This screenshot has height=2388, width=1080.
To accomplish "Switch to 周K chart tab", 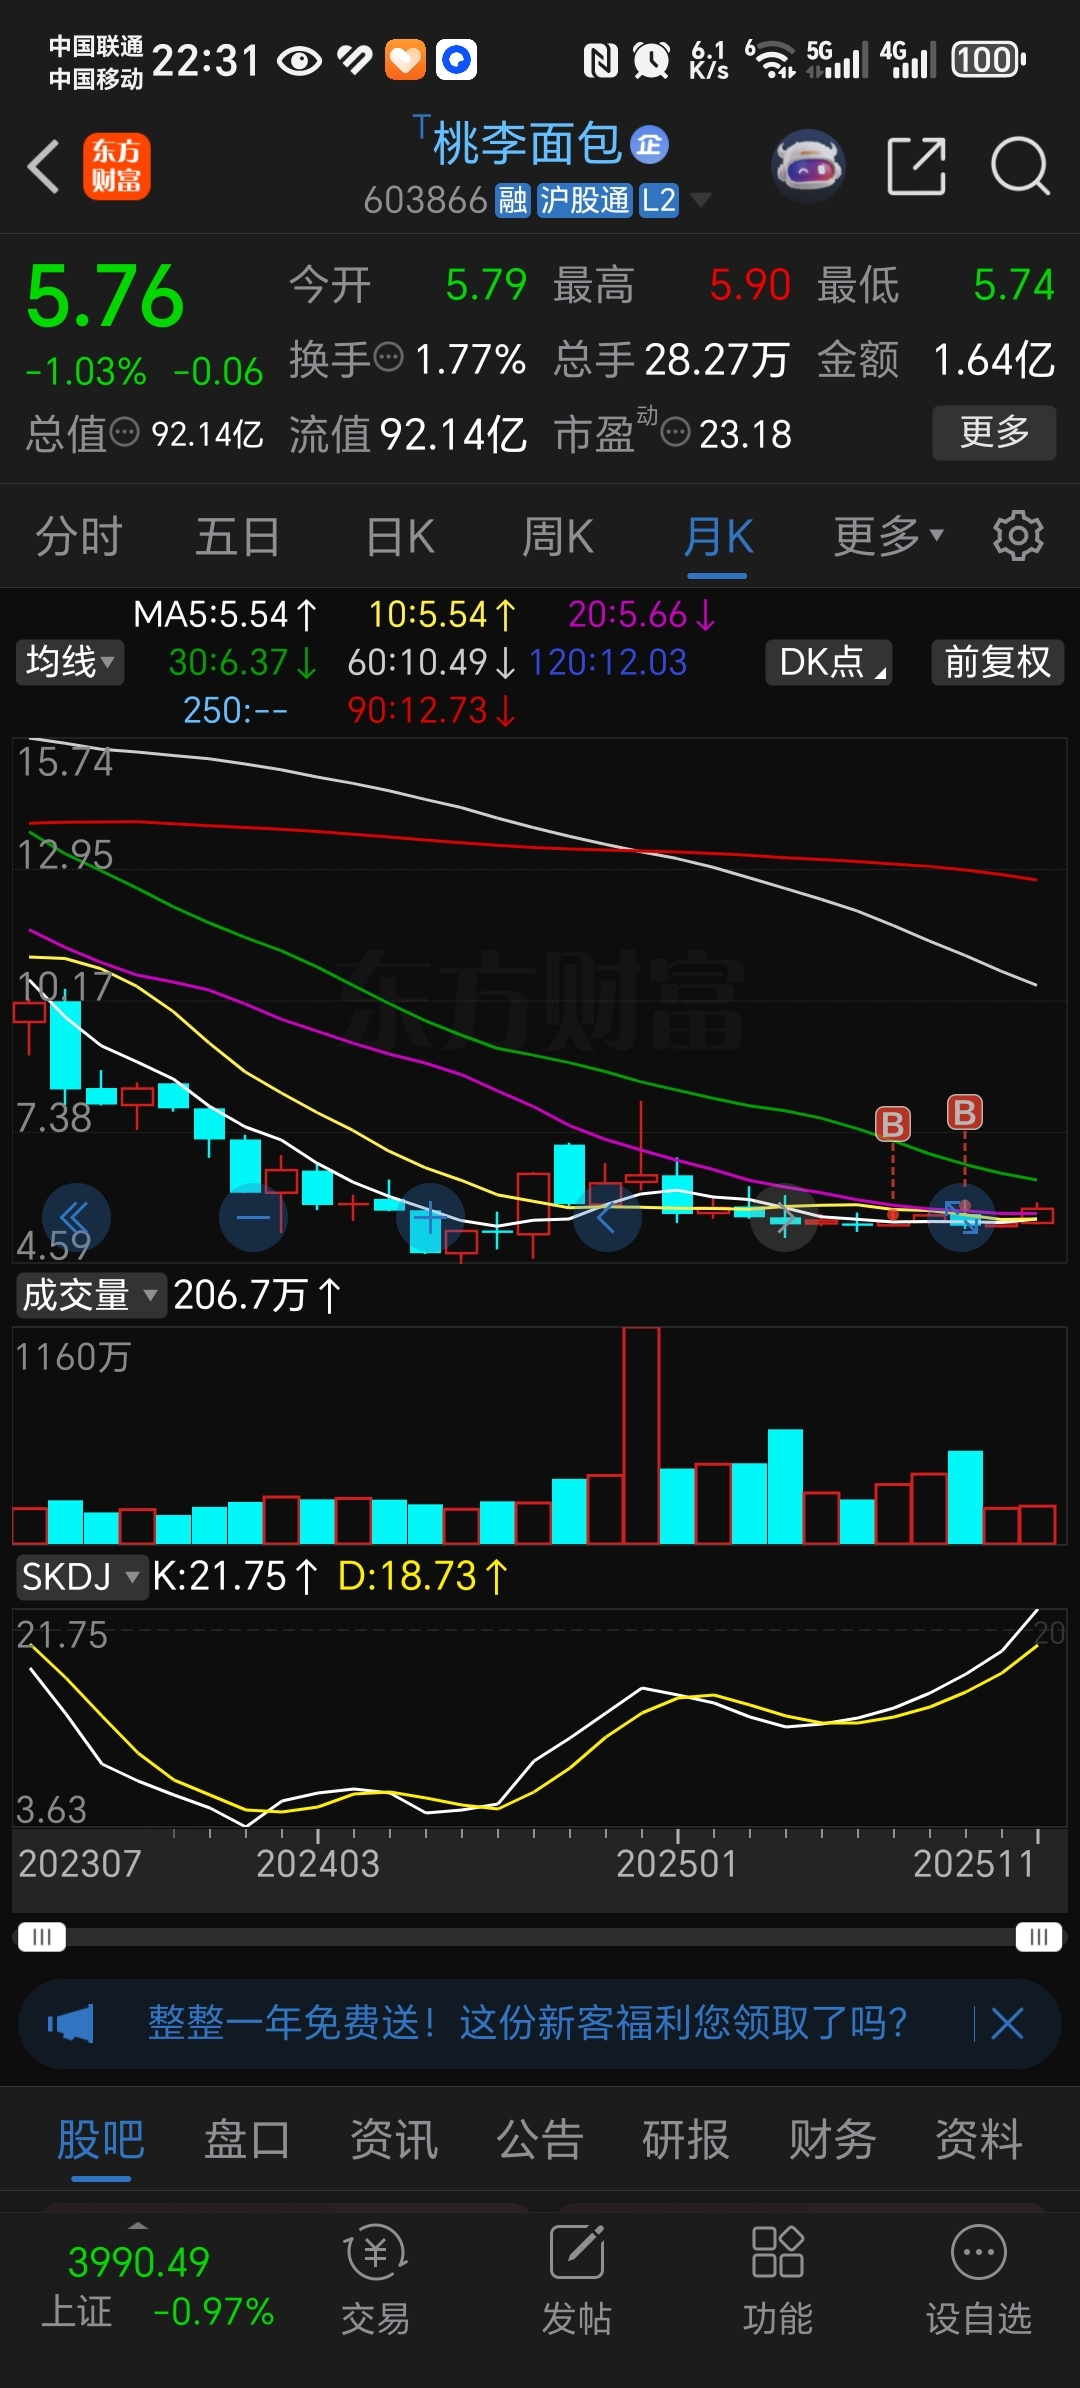I will (558, 536).
